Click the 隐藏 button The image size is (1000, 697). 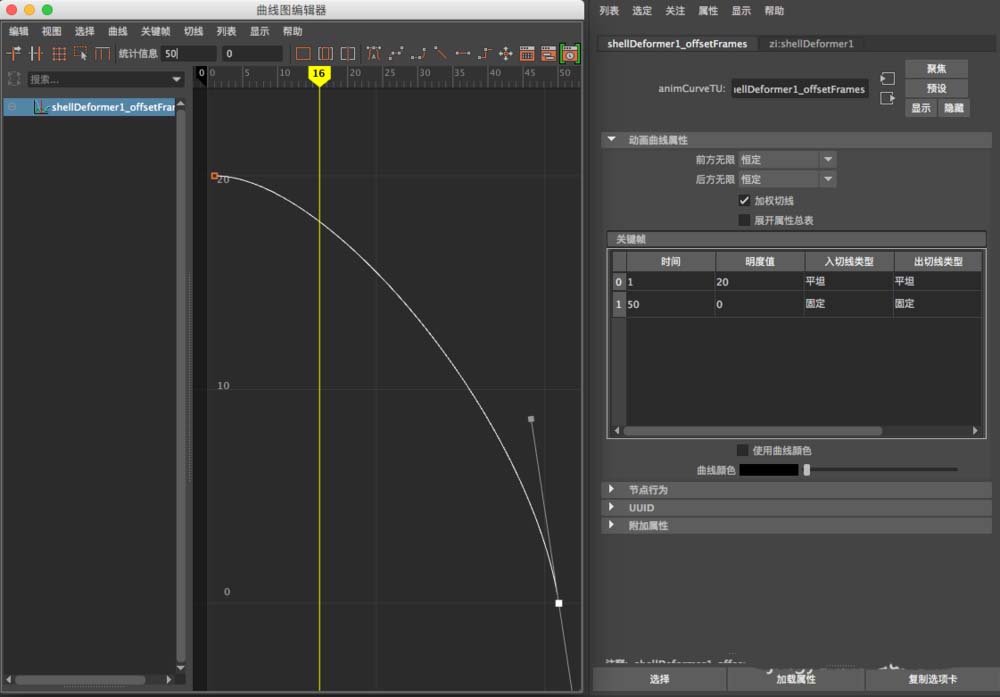pyautogui.click(x=954, y=108)
